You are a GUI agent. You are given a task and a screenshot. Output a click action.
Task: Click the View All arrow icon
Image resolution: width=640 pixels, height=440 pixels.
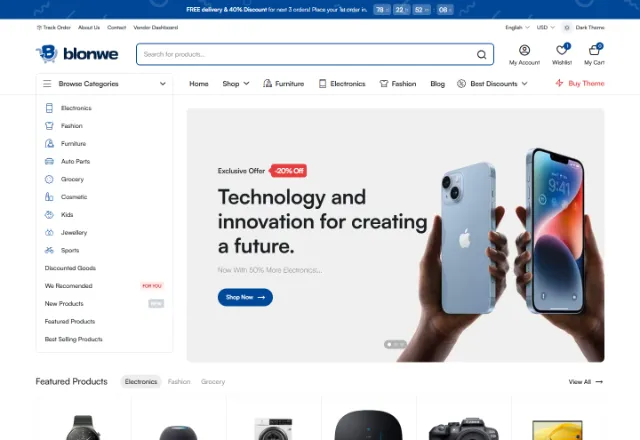[x=599, y=382]
